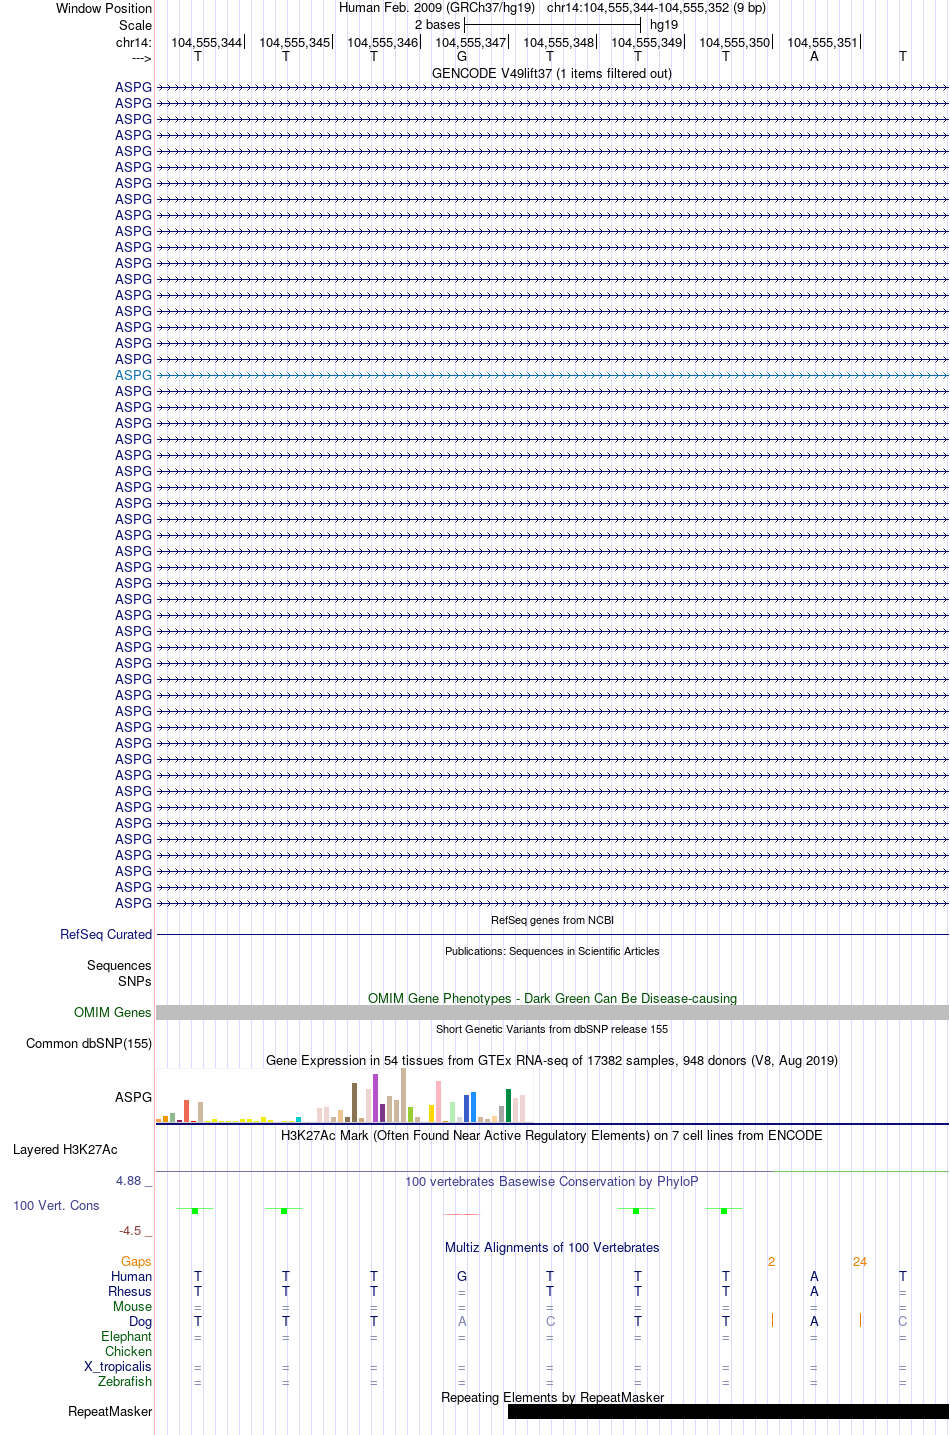Click 'RefSeq genes from NCBI' title
This screenshot has width=950, height=1435.
coord(552,920)
